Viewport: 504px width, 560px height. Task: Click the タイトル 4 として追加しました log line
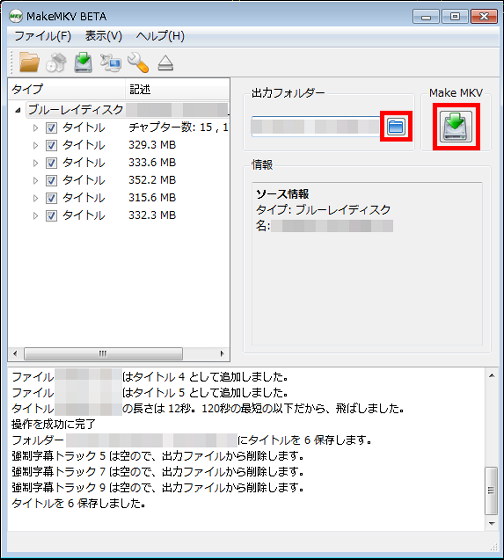[x=150, y=377]
